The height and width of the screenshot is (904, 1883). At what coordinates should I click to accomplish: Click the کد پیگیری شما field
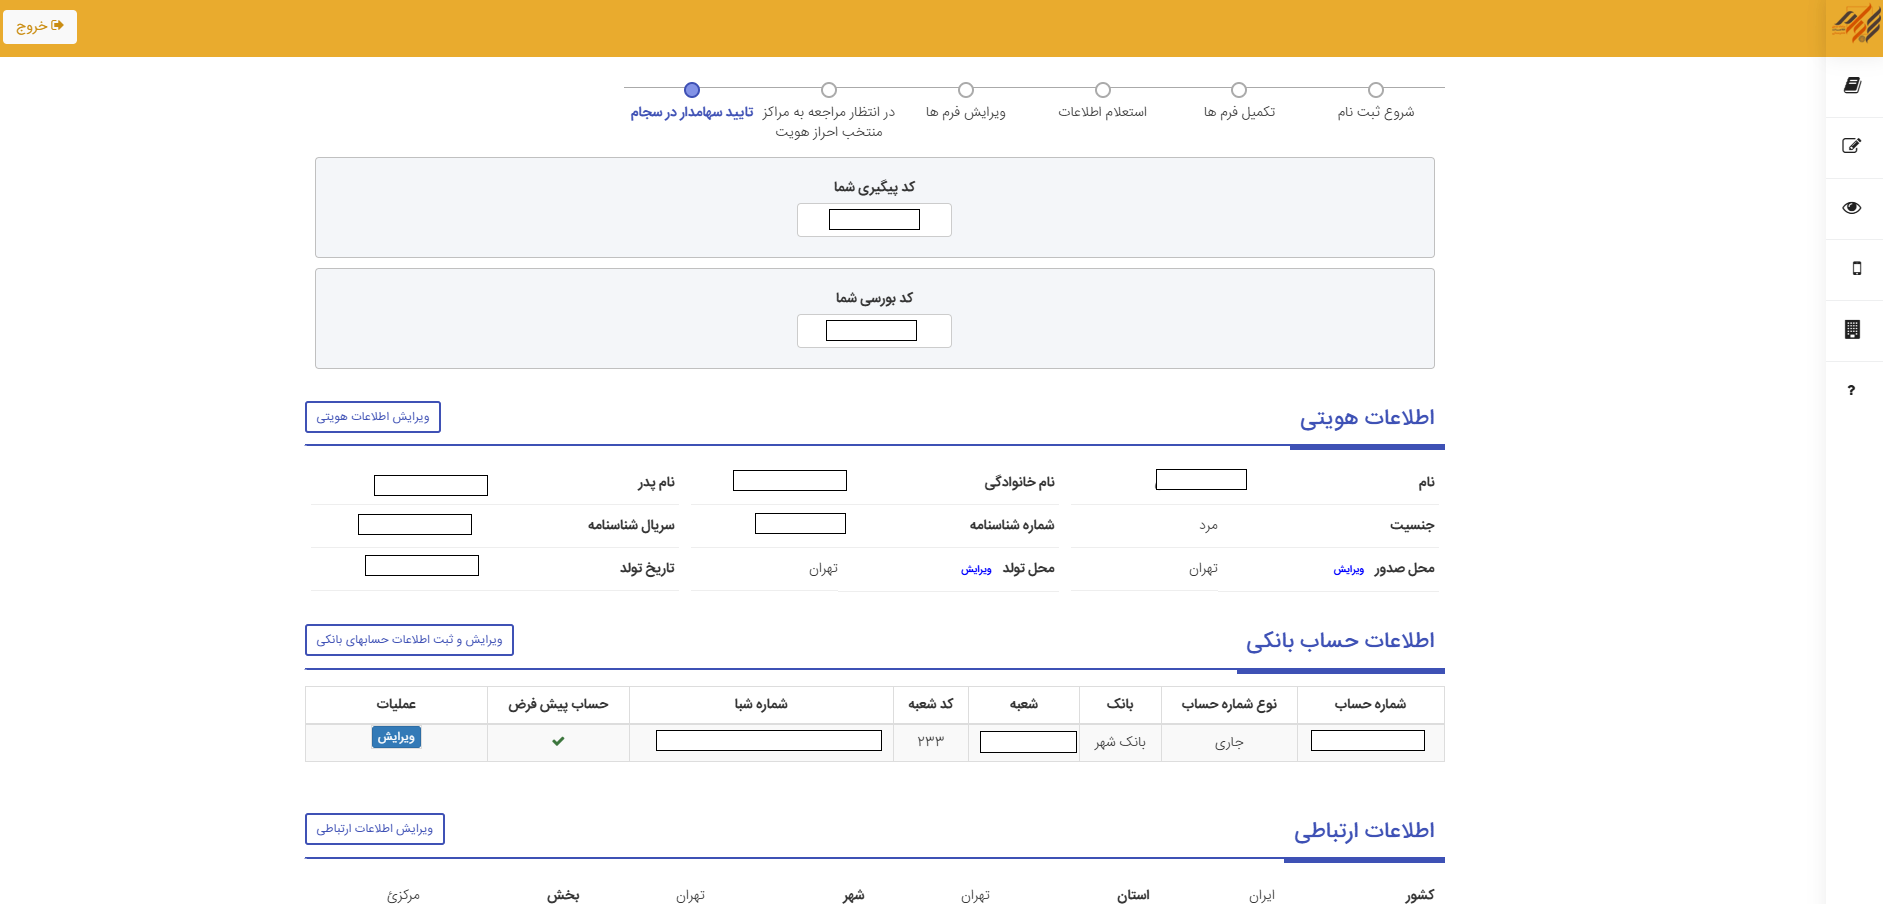point(874,220)
